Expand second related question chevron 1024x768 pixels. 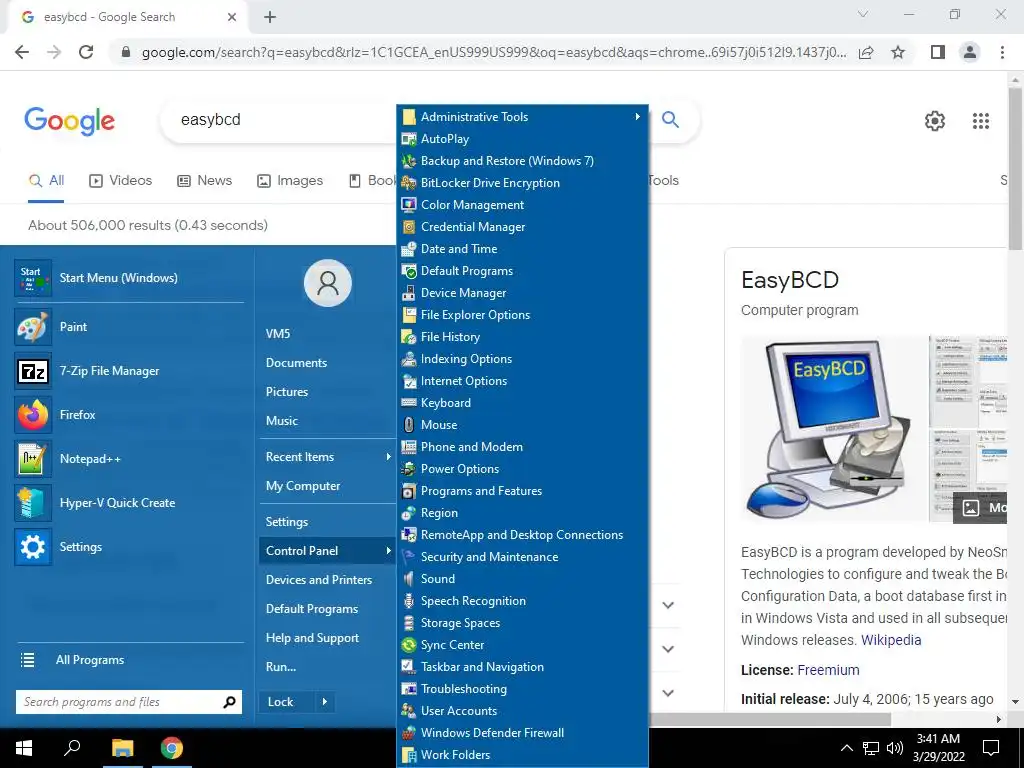click(668, 649)
